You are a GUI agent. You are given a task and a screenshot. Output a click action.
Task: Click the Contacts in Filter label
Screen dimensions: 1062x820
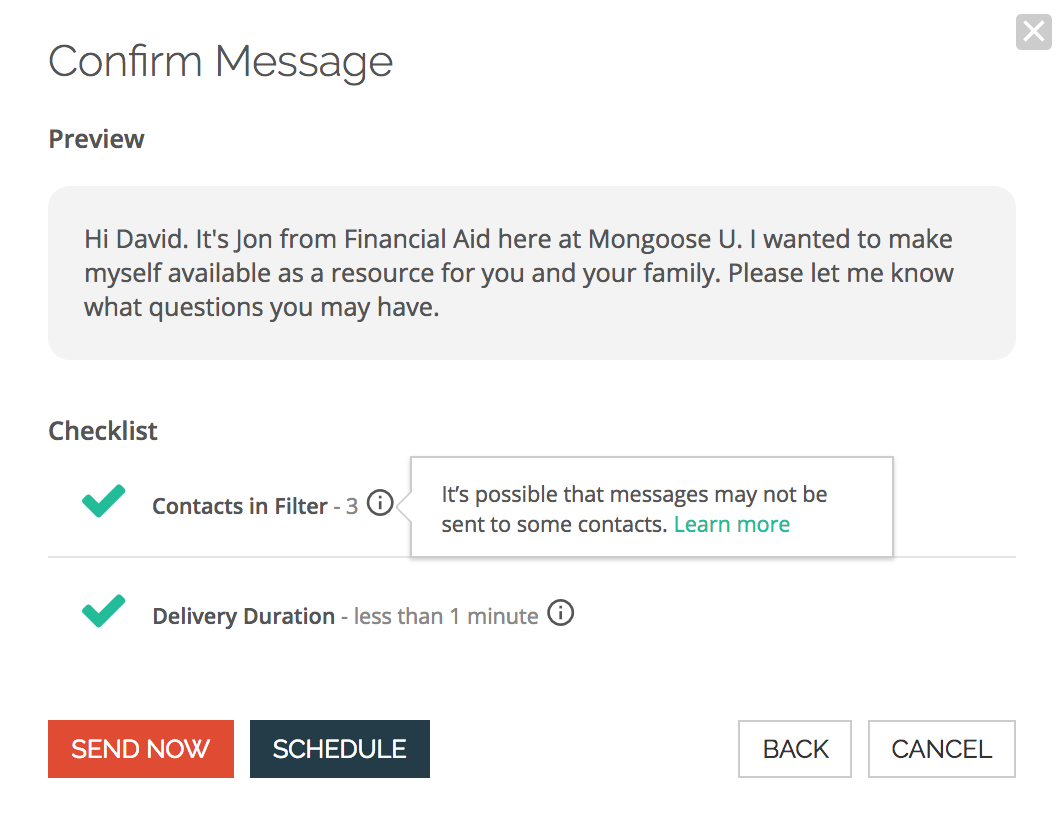click(239, 507)
